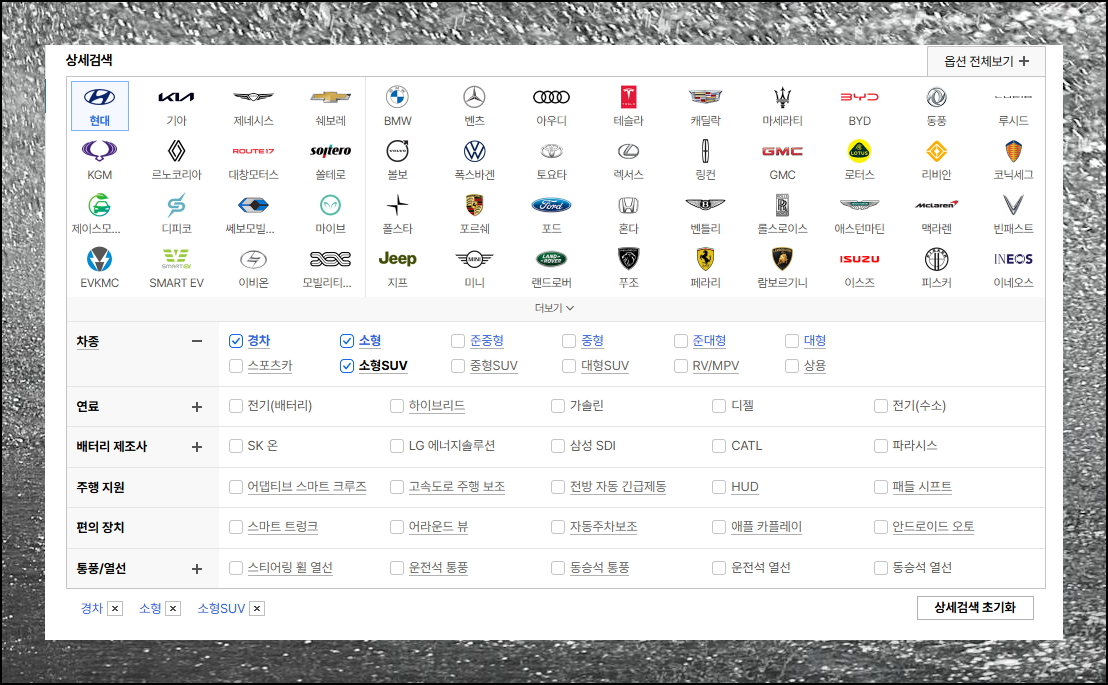Choose the Polestar (폴스타) logo
Viewport: 1108px width, 685px height.
coord(397,205)
